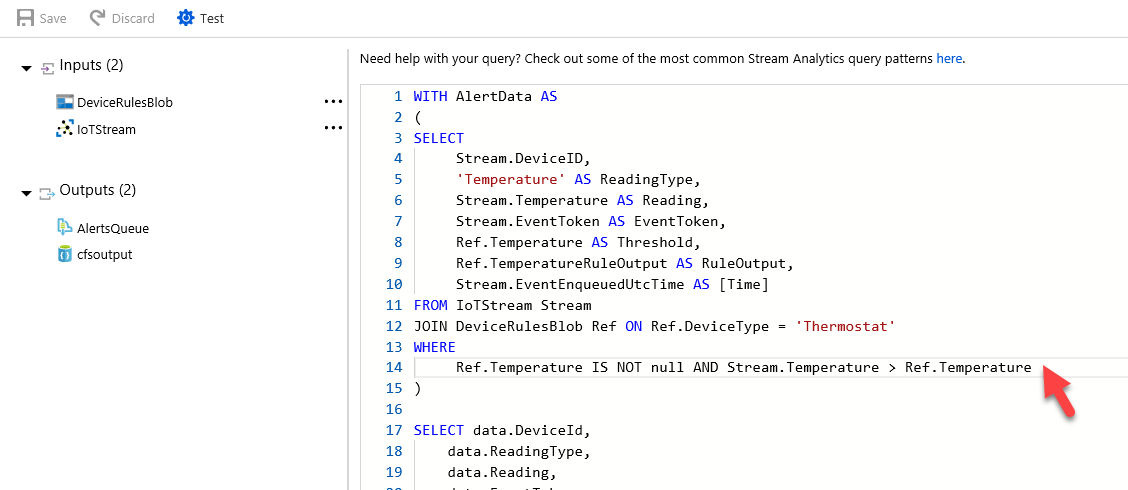Click the Test gear icon
Viewport: 1128px width, 490px height.
pyautogui.click(x=186, y=18)
